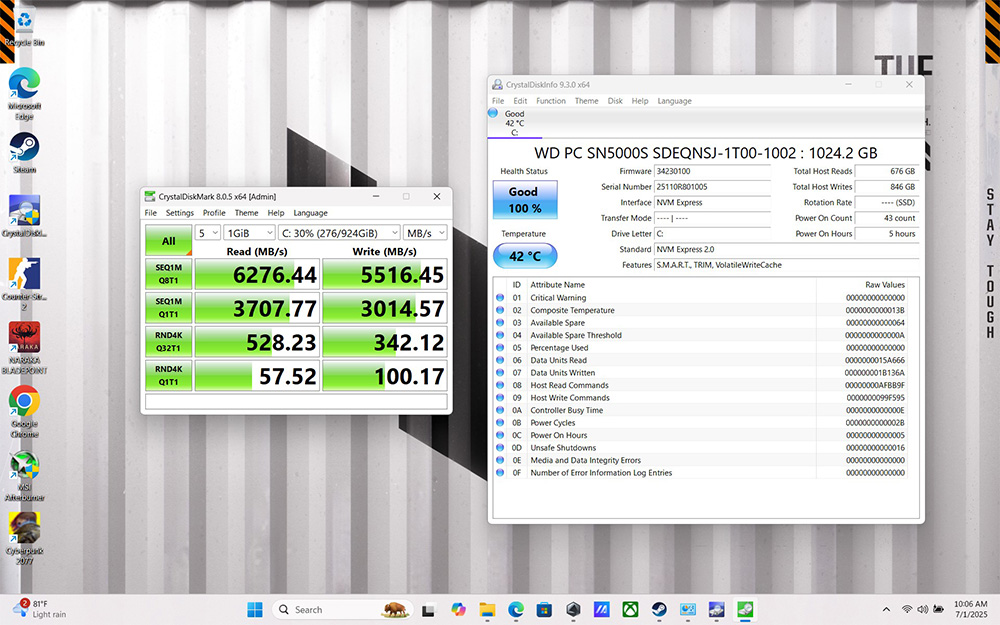1000x625 pixels.
Task: Open the test size dropdown showing 1GiB
Action: point(249,233)
